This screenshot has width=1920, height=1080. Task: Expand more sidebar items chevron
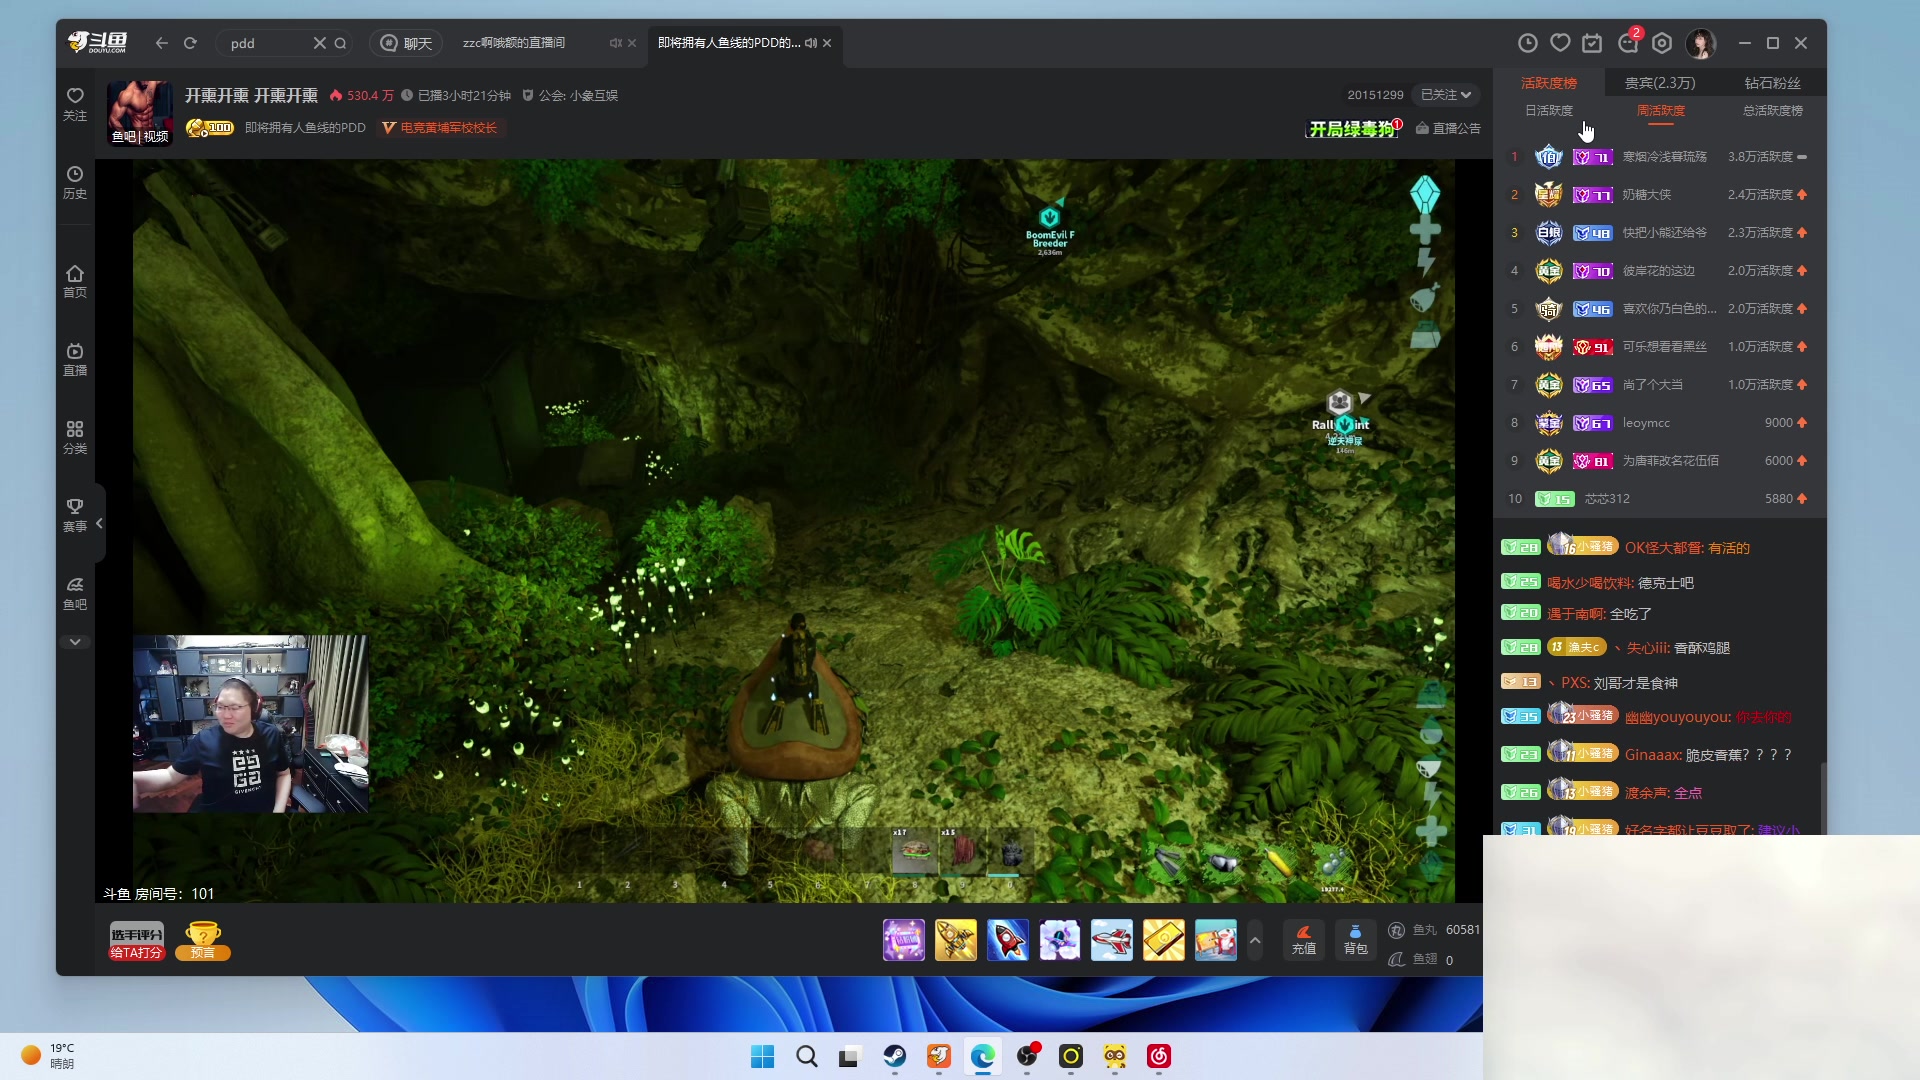(75, 642)
